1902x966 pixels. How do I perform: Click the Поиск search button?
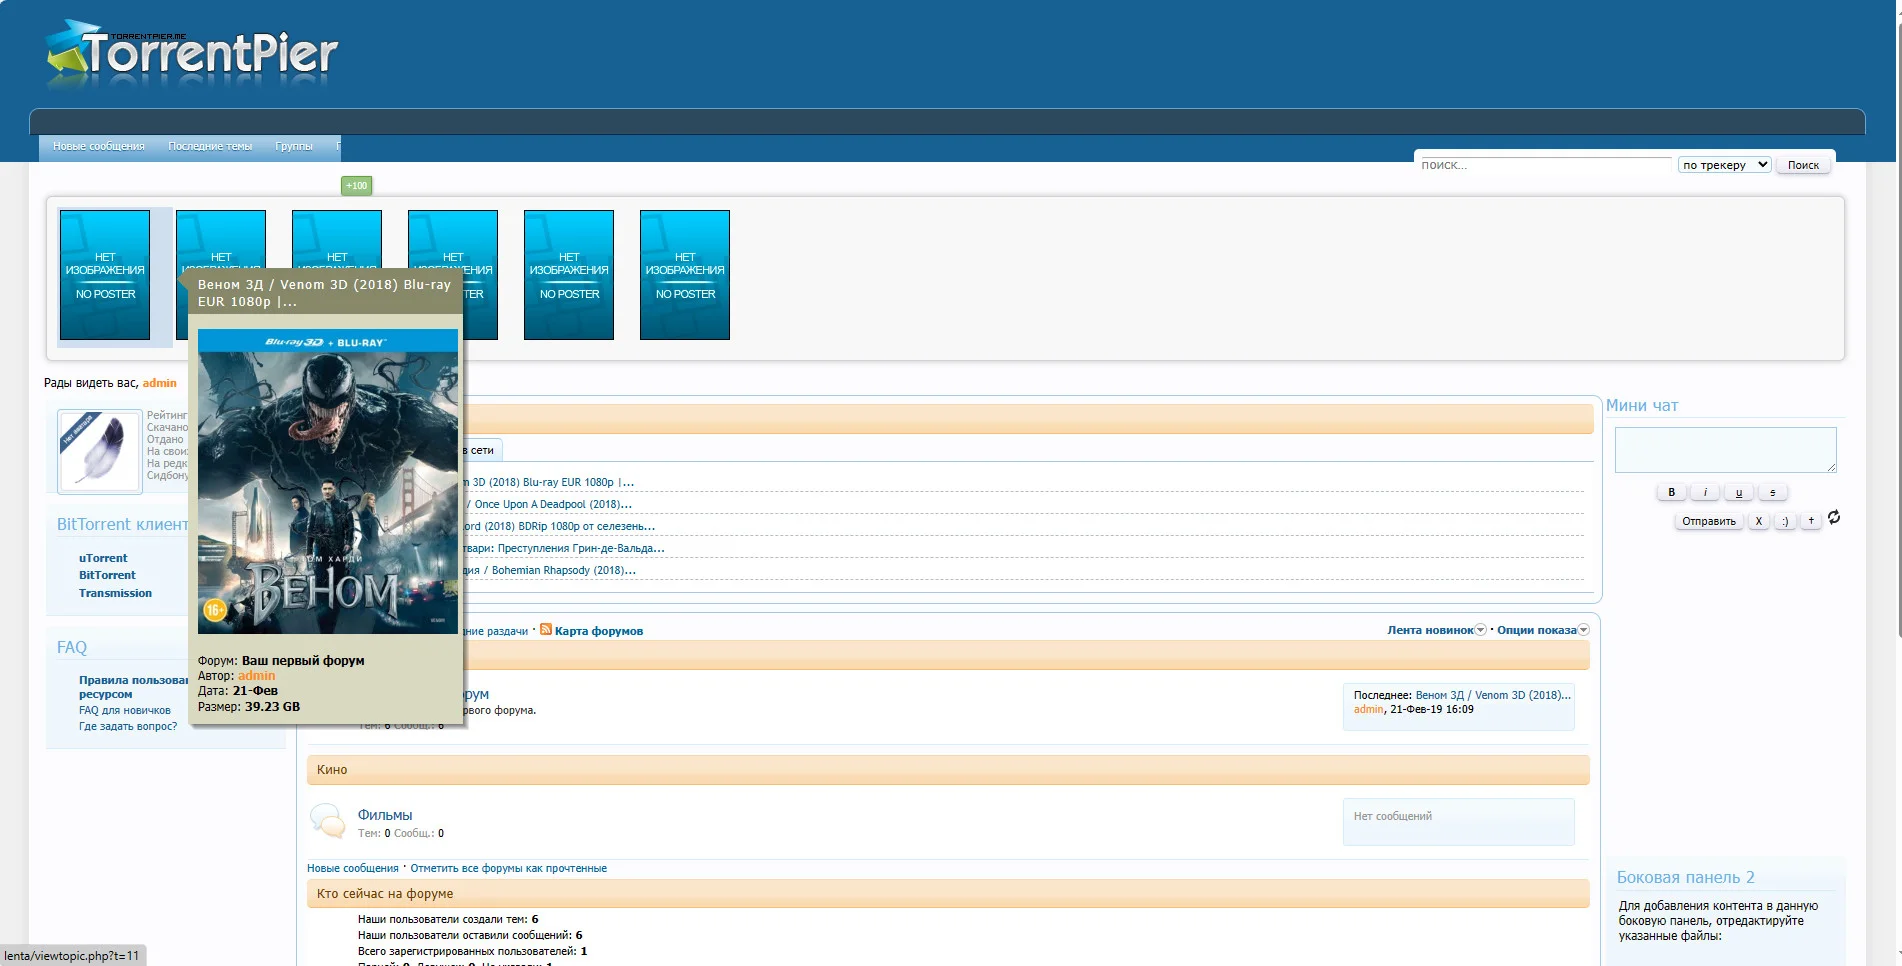pyautogui.click(x=1803, y=165)
